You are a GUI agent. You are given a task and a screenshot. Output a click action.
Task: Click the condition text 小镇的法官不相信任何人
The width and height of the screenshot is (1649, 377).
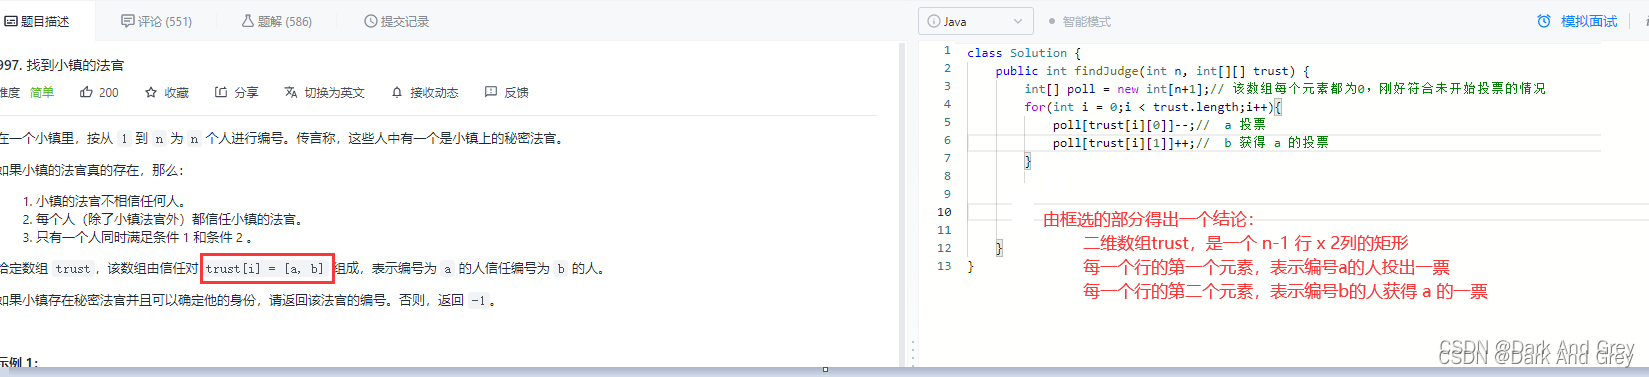pos(110,201)
